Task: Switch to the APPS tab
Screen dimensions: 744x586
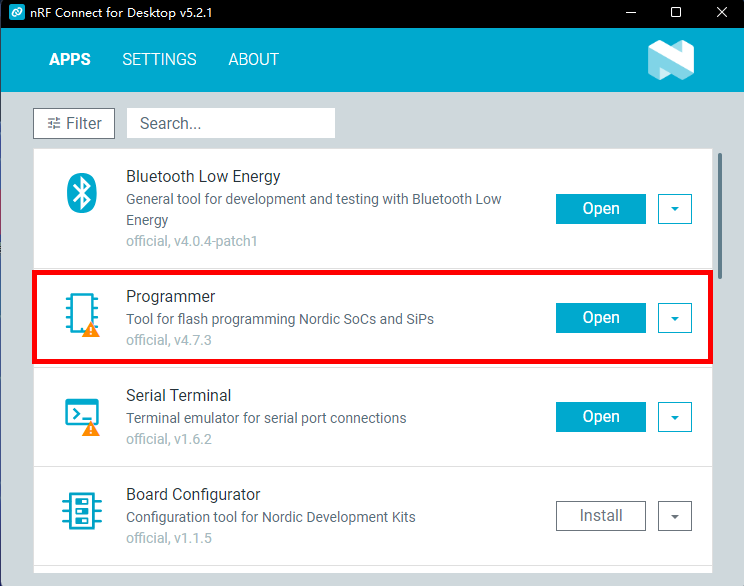Action: (x=70, y=59)
